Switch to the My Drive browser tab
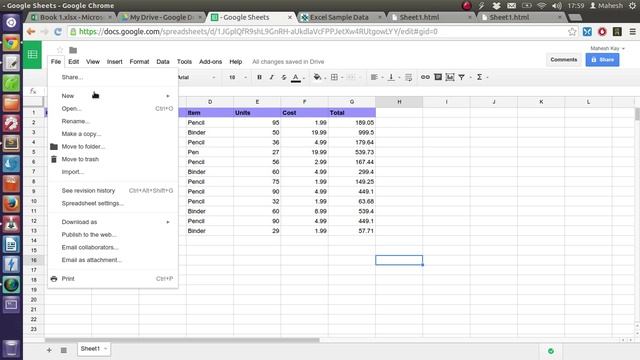 (161, 17)
